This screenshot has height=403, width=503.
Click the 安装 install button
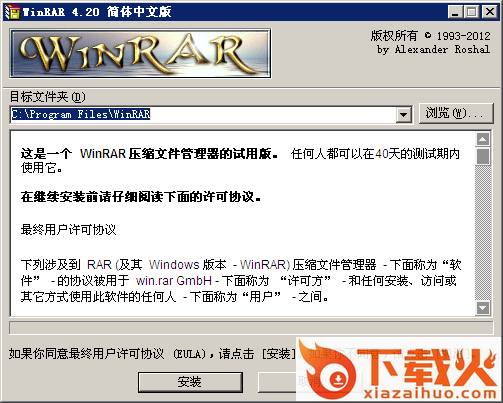[x=190, y=382]
